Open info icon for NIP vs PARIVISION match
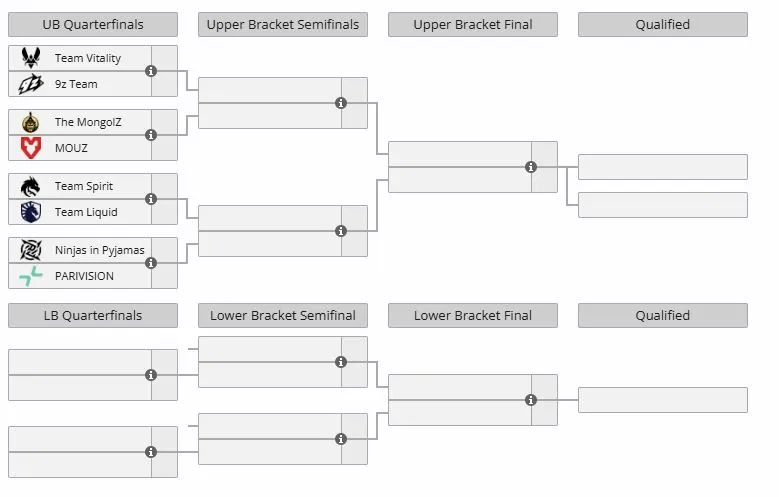The height and width of the screenshot is (497, 779). 151,263
